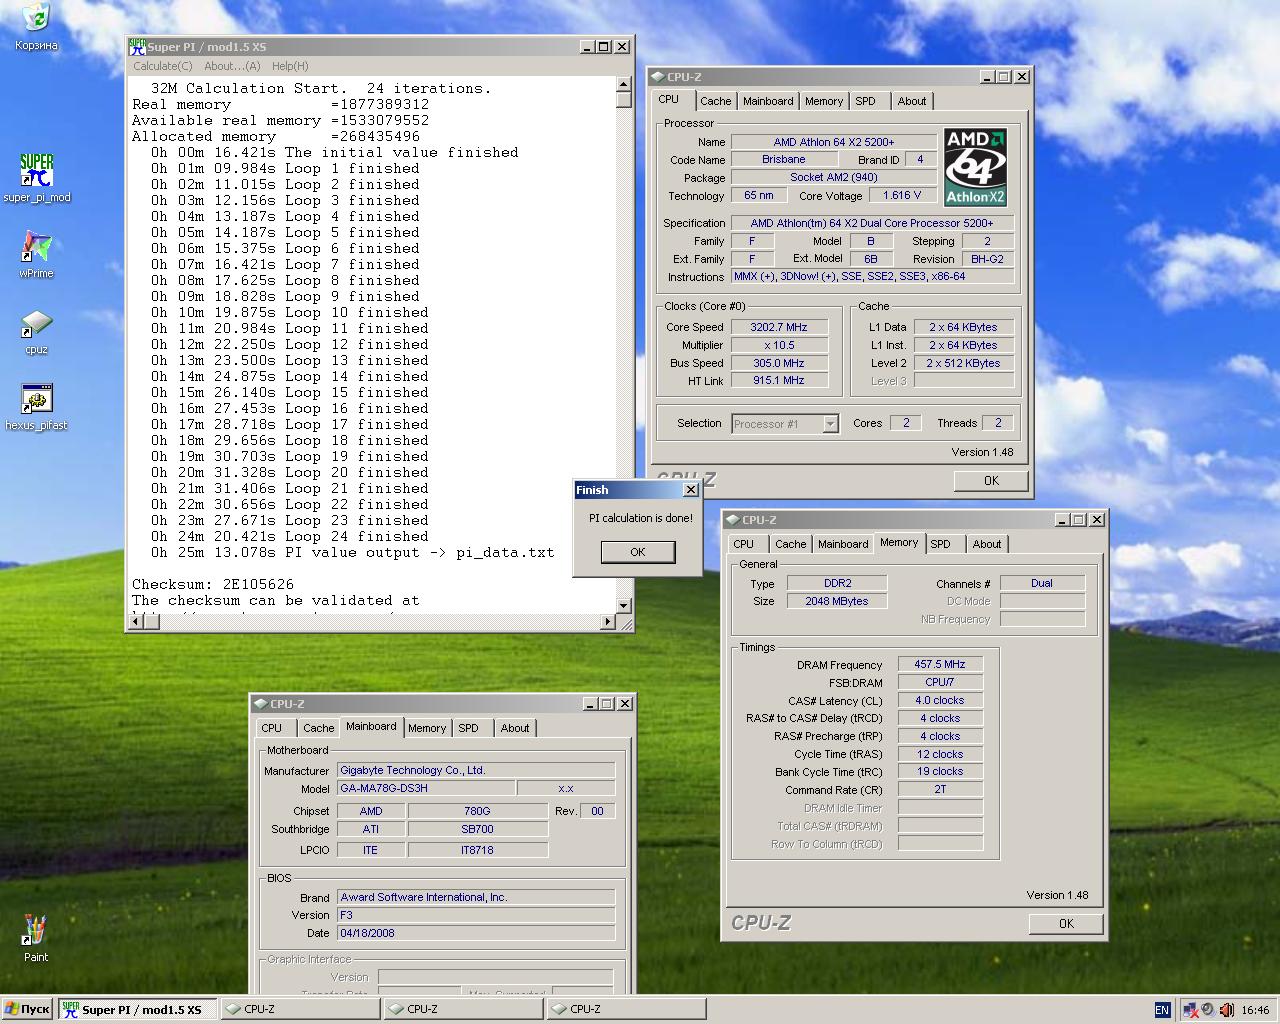Open About tab in top CPU-Z window
This screenshot has width=1280, height=1024.
pyautogui.click(x=911, y=101)
